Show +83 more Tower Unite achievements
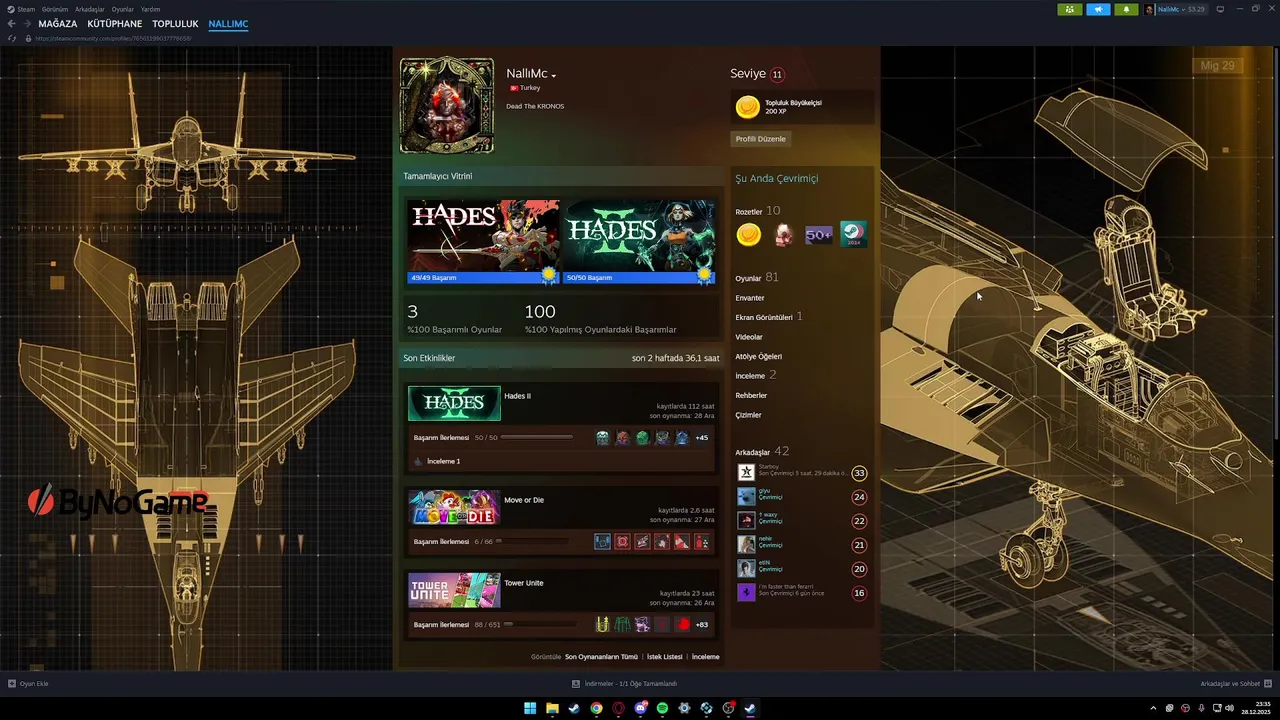The width and height of the screenshot is (1280, 720). click(x=702, y=625)
